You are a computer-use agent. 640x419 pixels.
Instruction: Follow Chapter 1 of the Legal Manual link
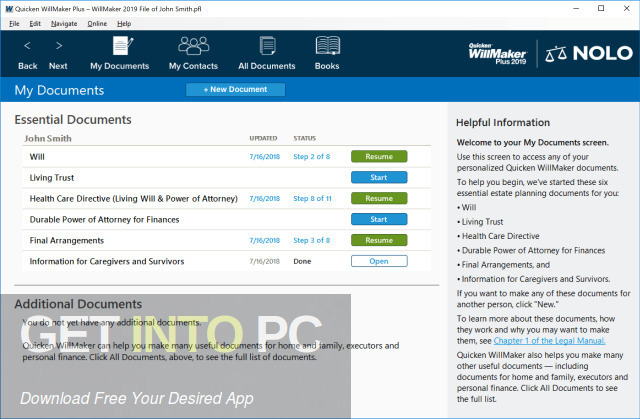(x=549, y=341)
